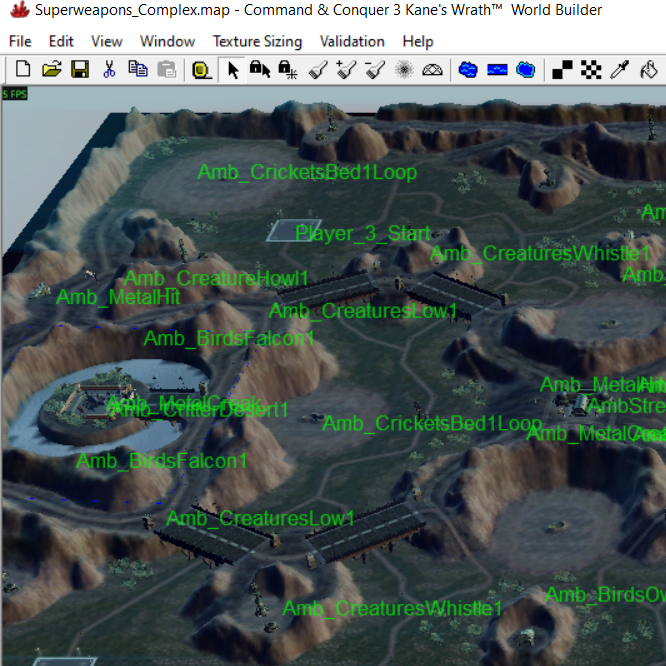Select Amb_CreaturesWhistle1 label right of Player_3_Start
This screenshot has width=666, height=666.
pos(540,254)
